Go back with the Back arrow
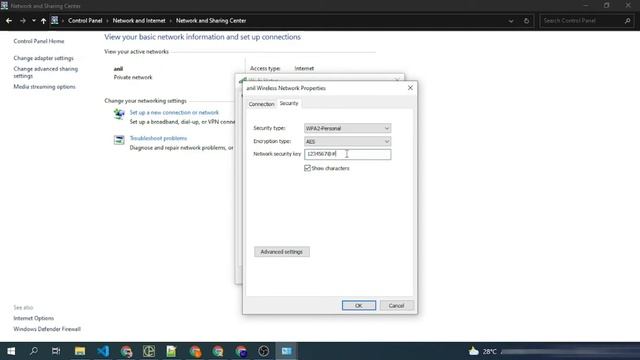 [x=9, y=20]
